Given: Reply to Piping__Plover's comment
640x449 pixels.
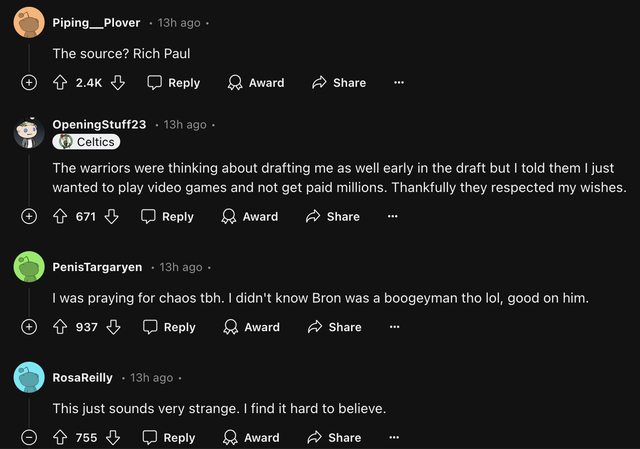Looking at the screenshot, I should (173, 83).
